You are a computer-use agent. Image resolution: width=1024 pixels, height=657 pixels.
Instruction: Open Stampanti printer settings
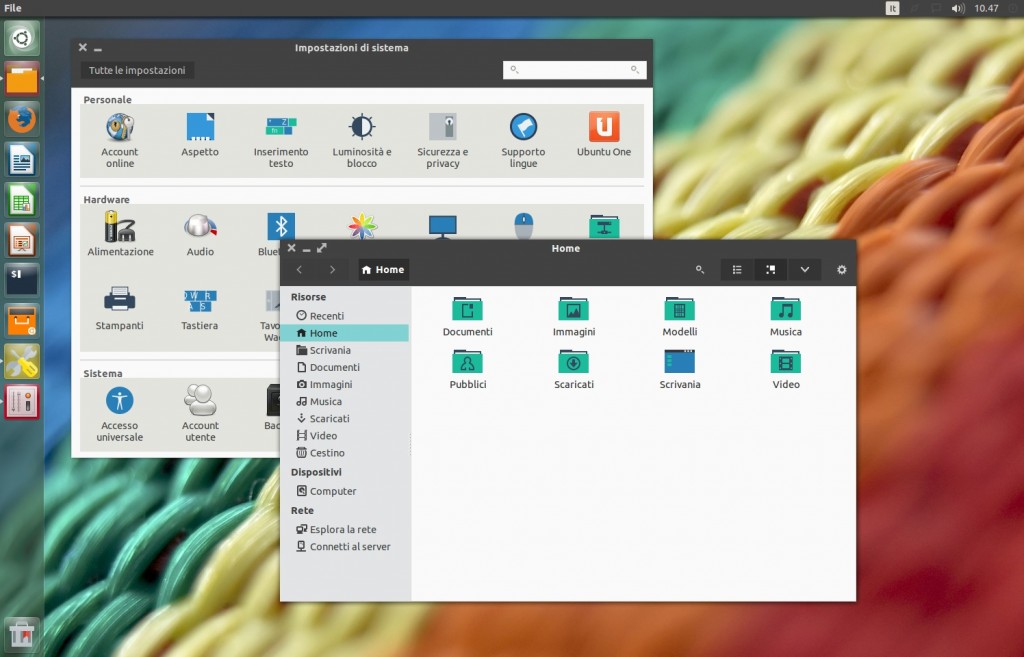(120, 299)
